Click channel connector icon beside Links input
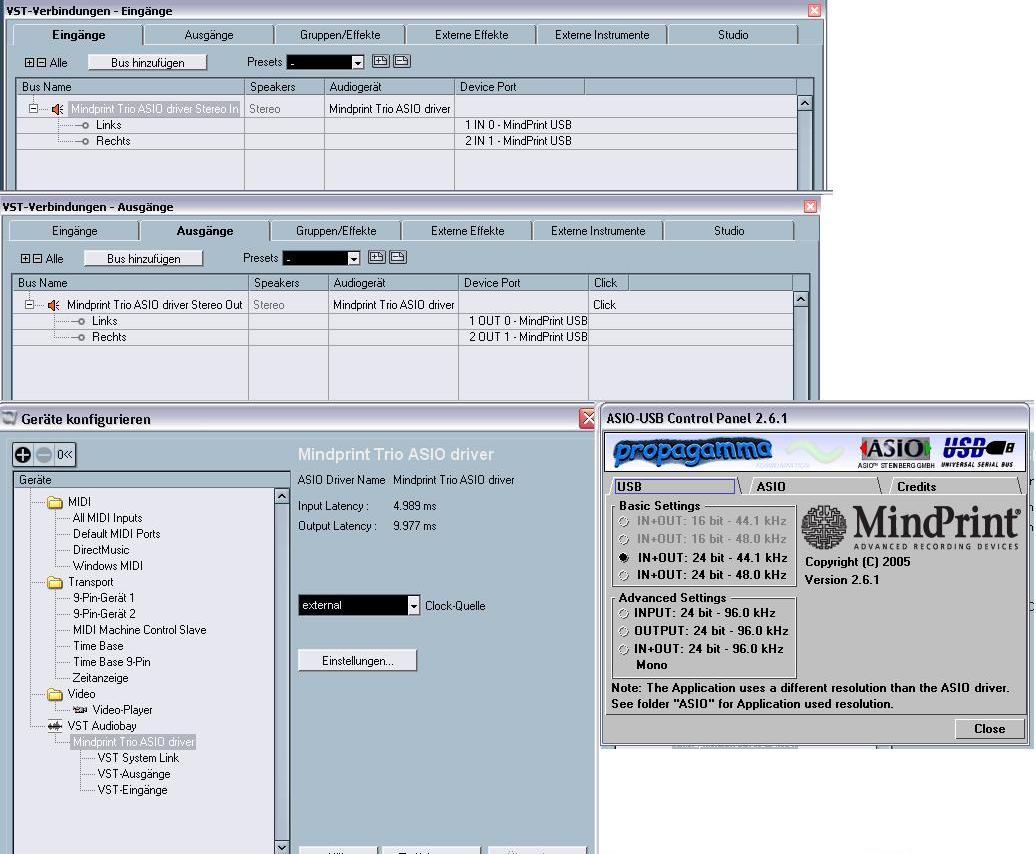Screen dimensions: 1036x854 pyautogui.click(x=83, y=125)
